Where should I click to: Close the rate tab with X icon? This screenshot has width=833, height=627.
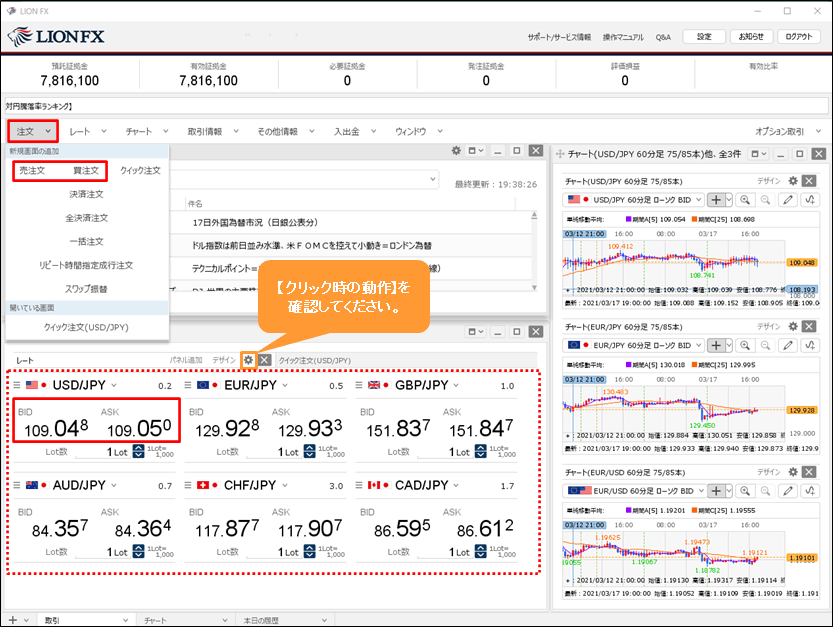pyautogui.click(x=264, y=360)
